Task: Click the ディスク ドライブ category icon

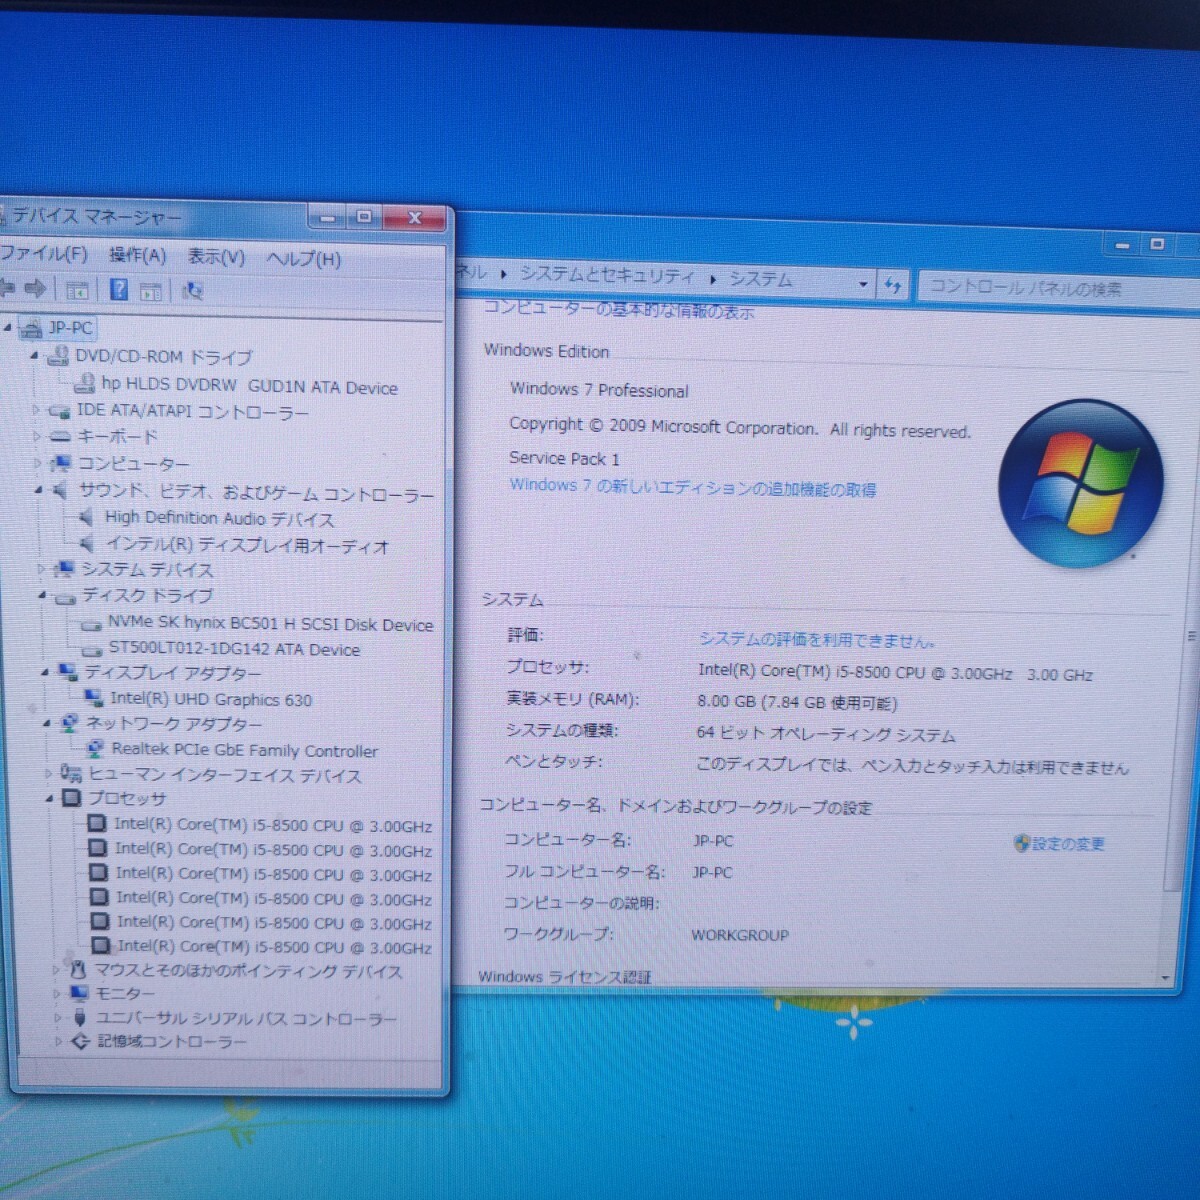Action: pyautogui.click(x=66, y=597)
